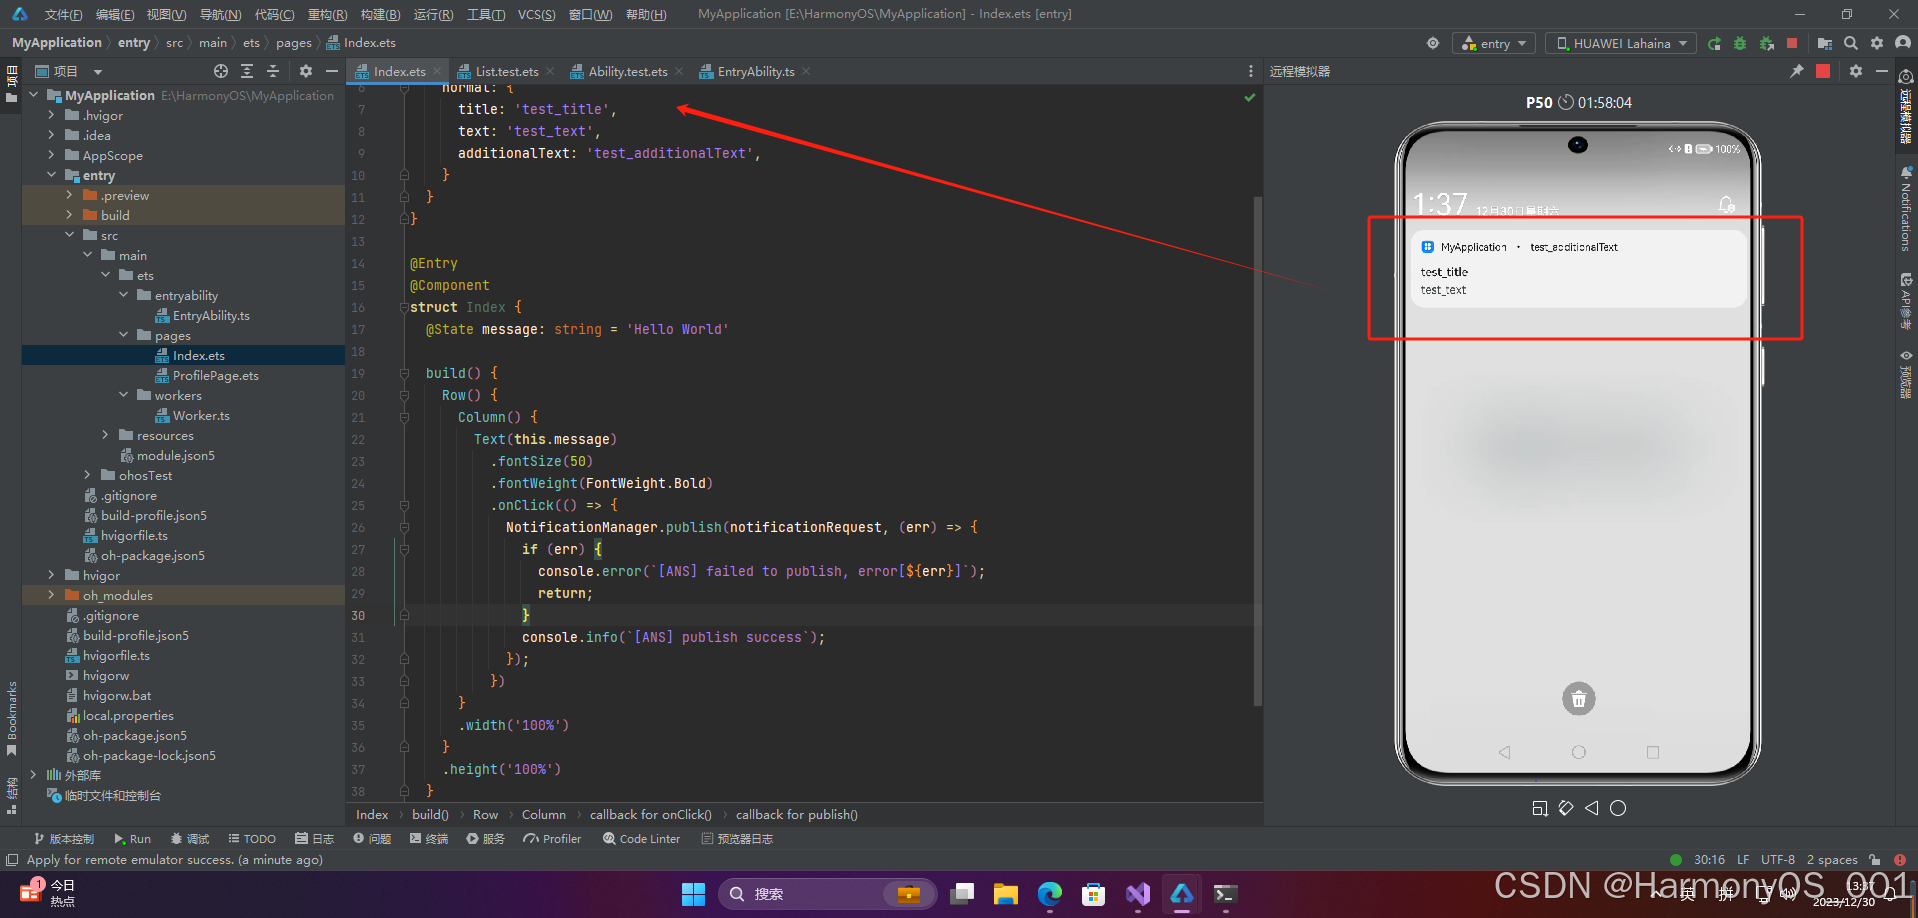
Task: Open 版本控制 version control tool window
Action: [x=64, y=839]
